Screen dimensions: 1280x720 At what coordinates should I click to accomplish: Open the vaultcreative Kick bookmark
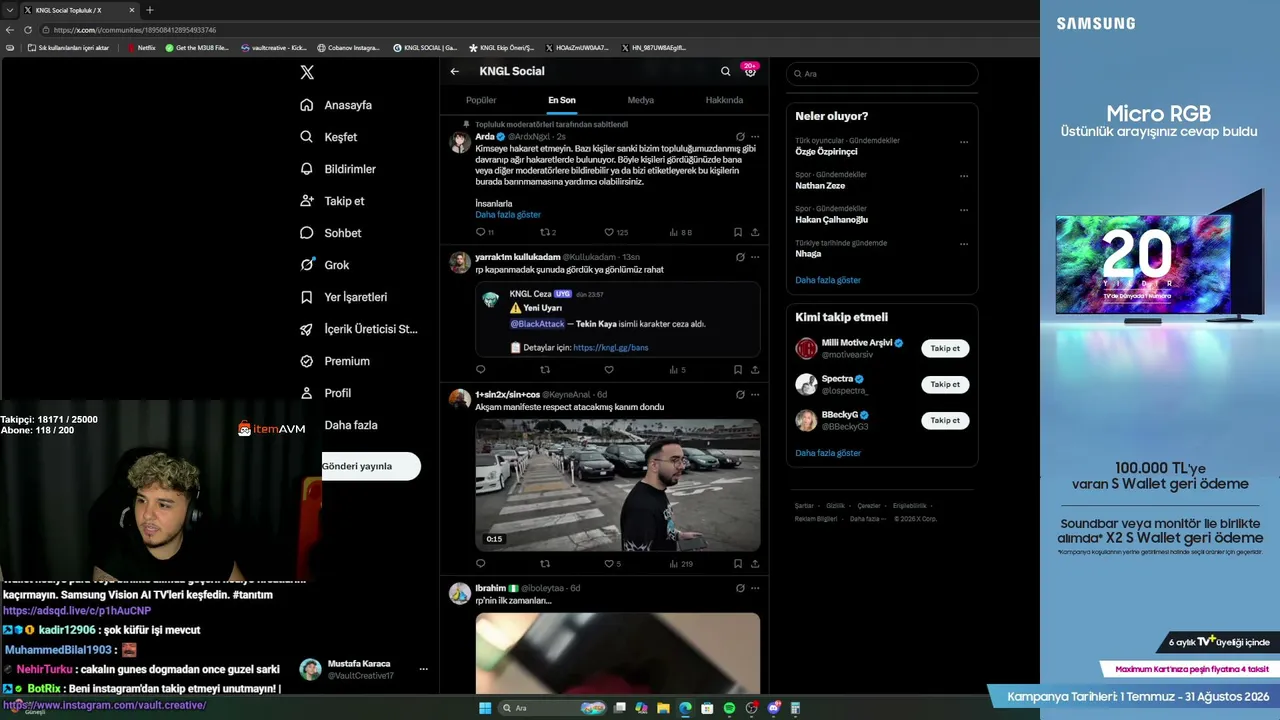pos(272,48)
